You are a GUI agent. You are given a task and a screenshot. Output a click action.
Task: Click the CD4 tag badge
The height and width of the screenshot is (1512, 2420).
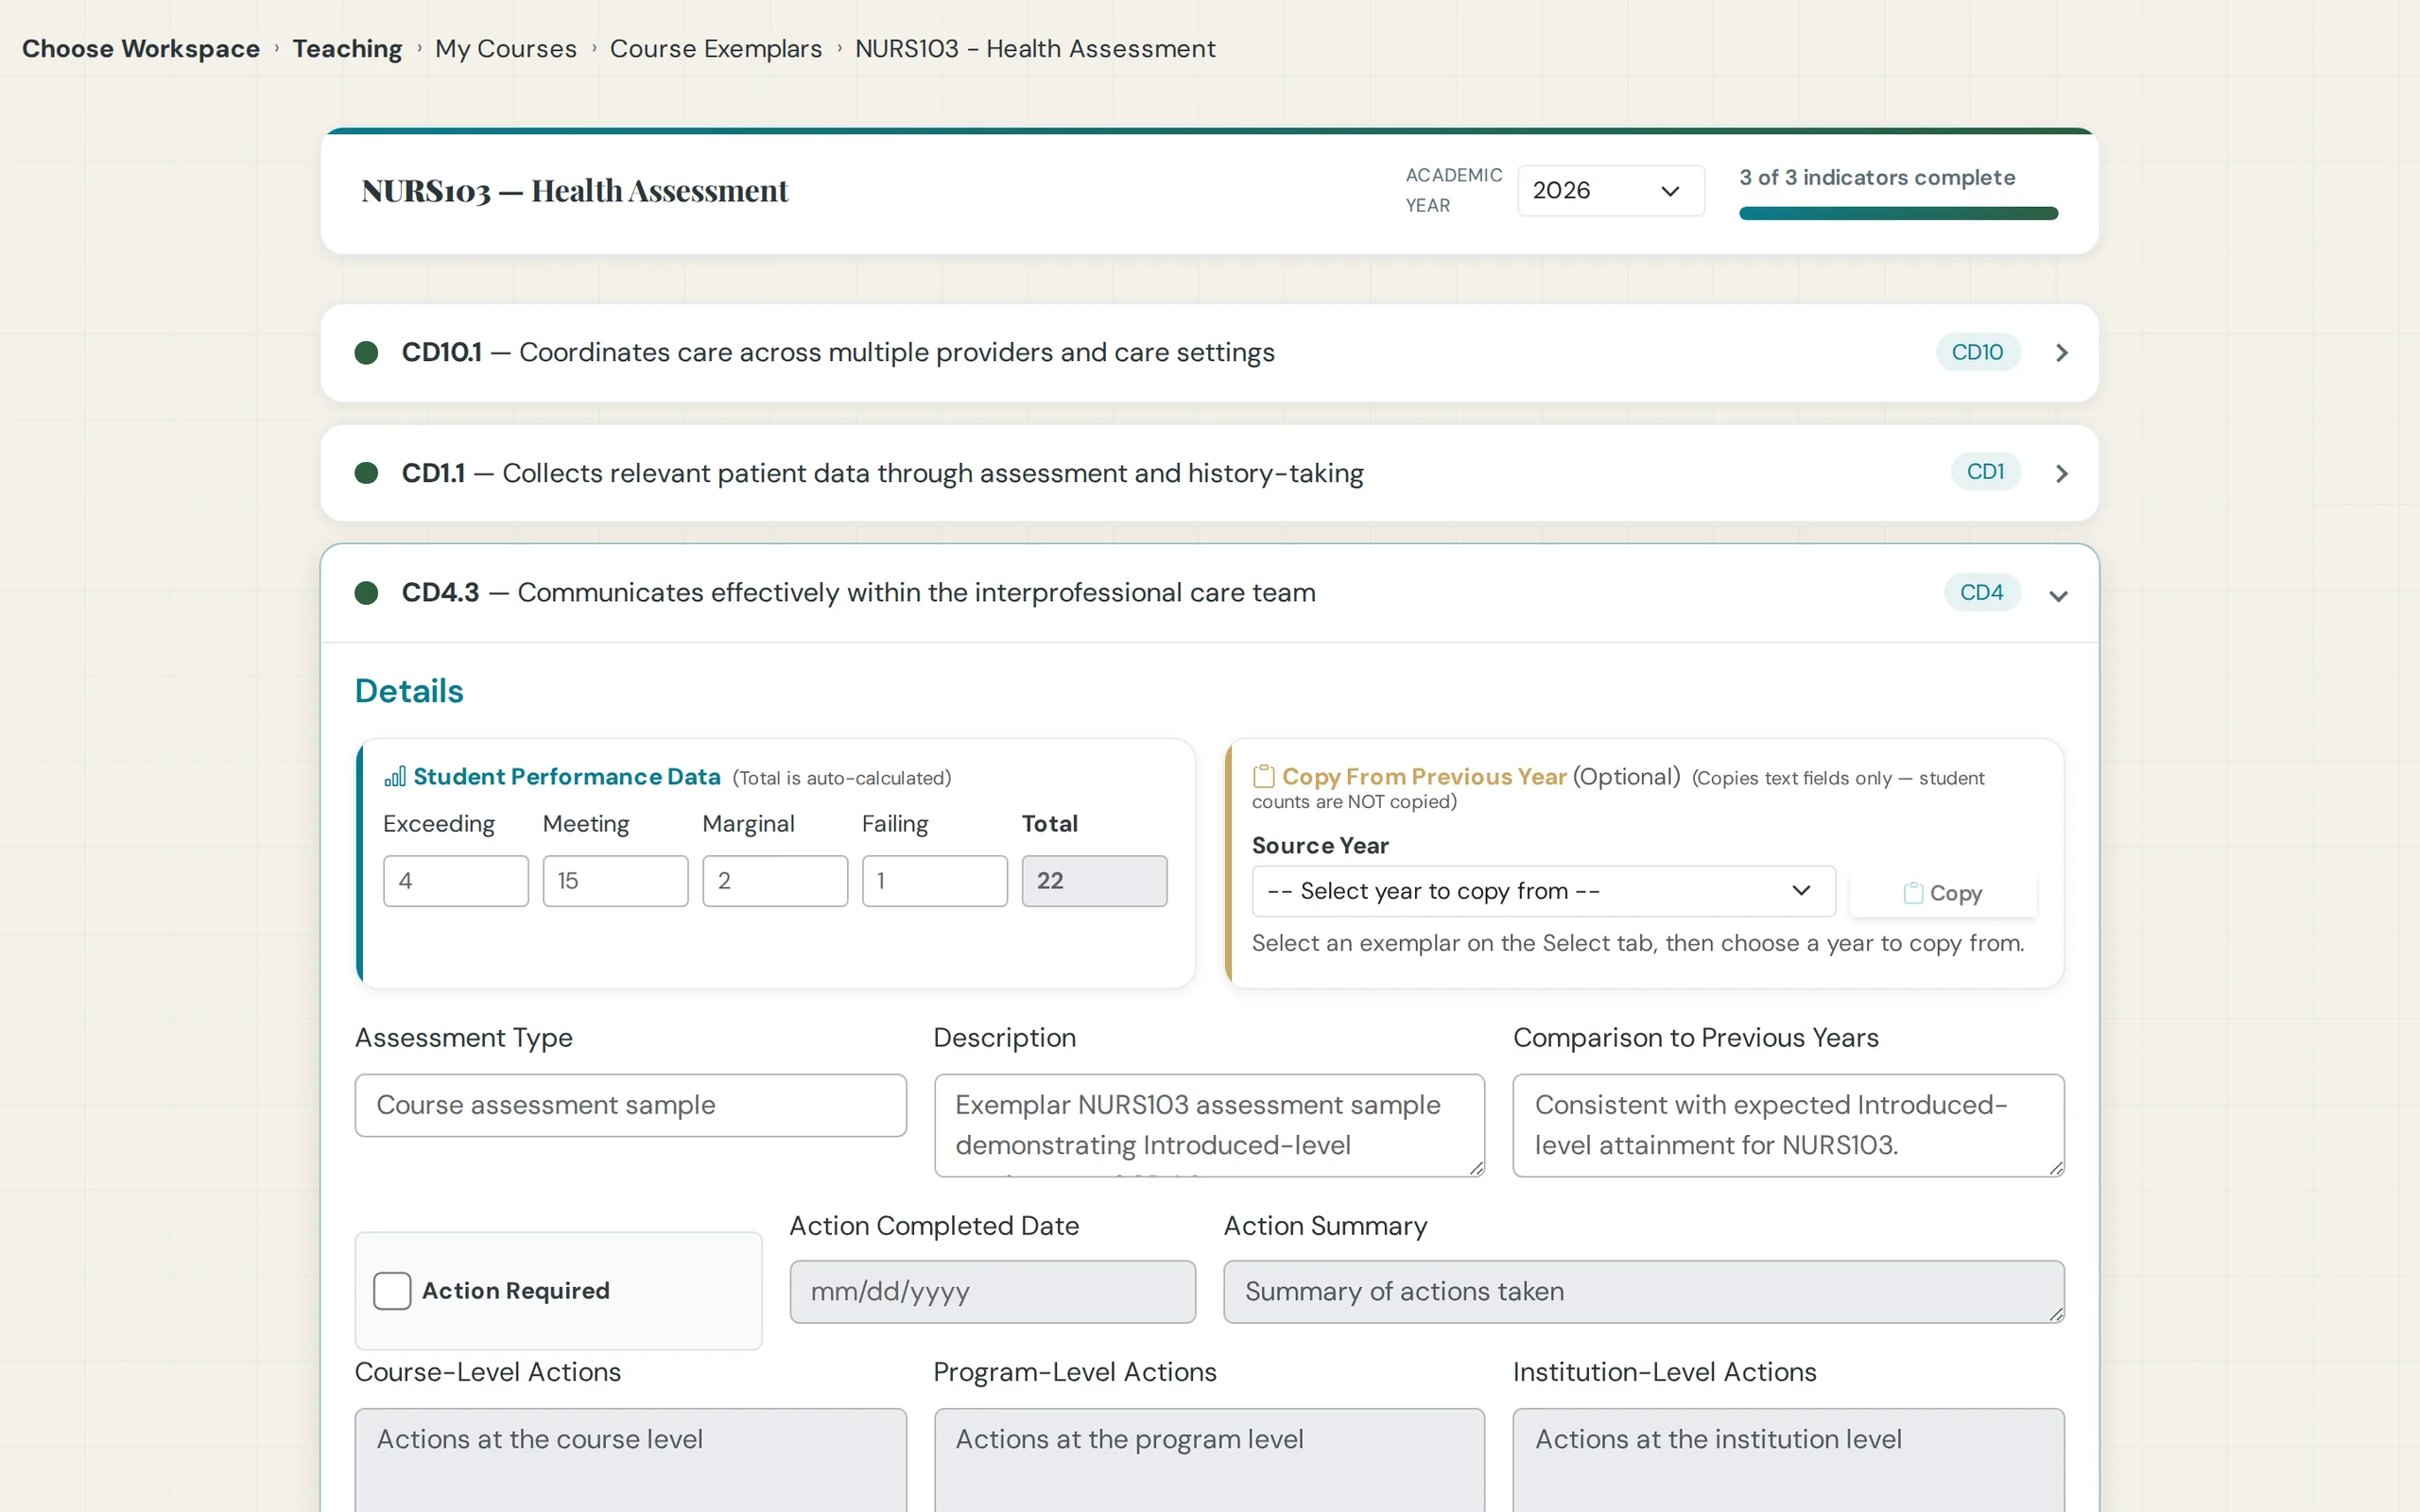point(1981,592)
